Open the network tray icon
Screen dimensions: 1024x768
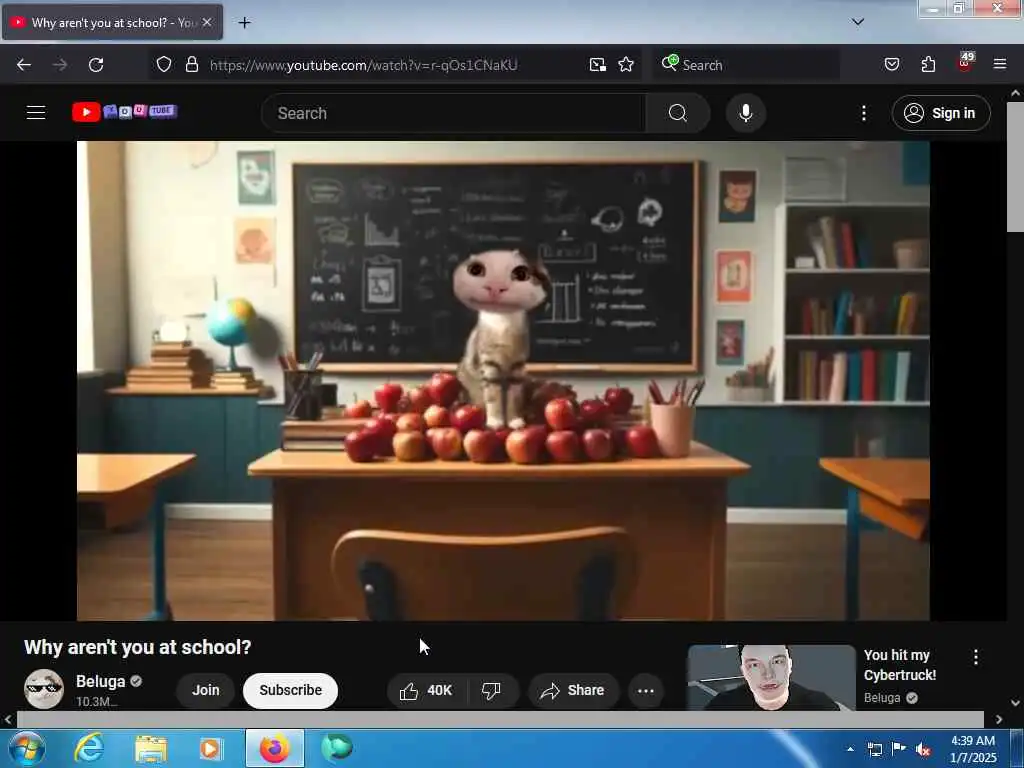point(874,749)
